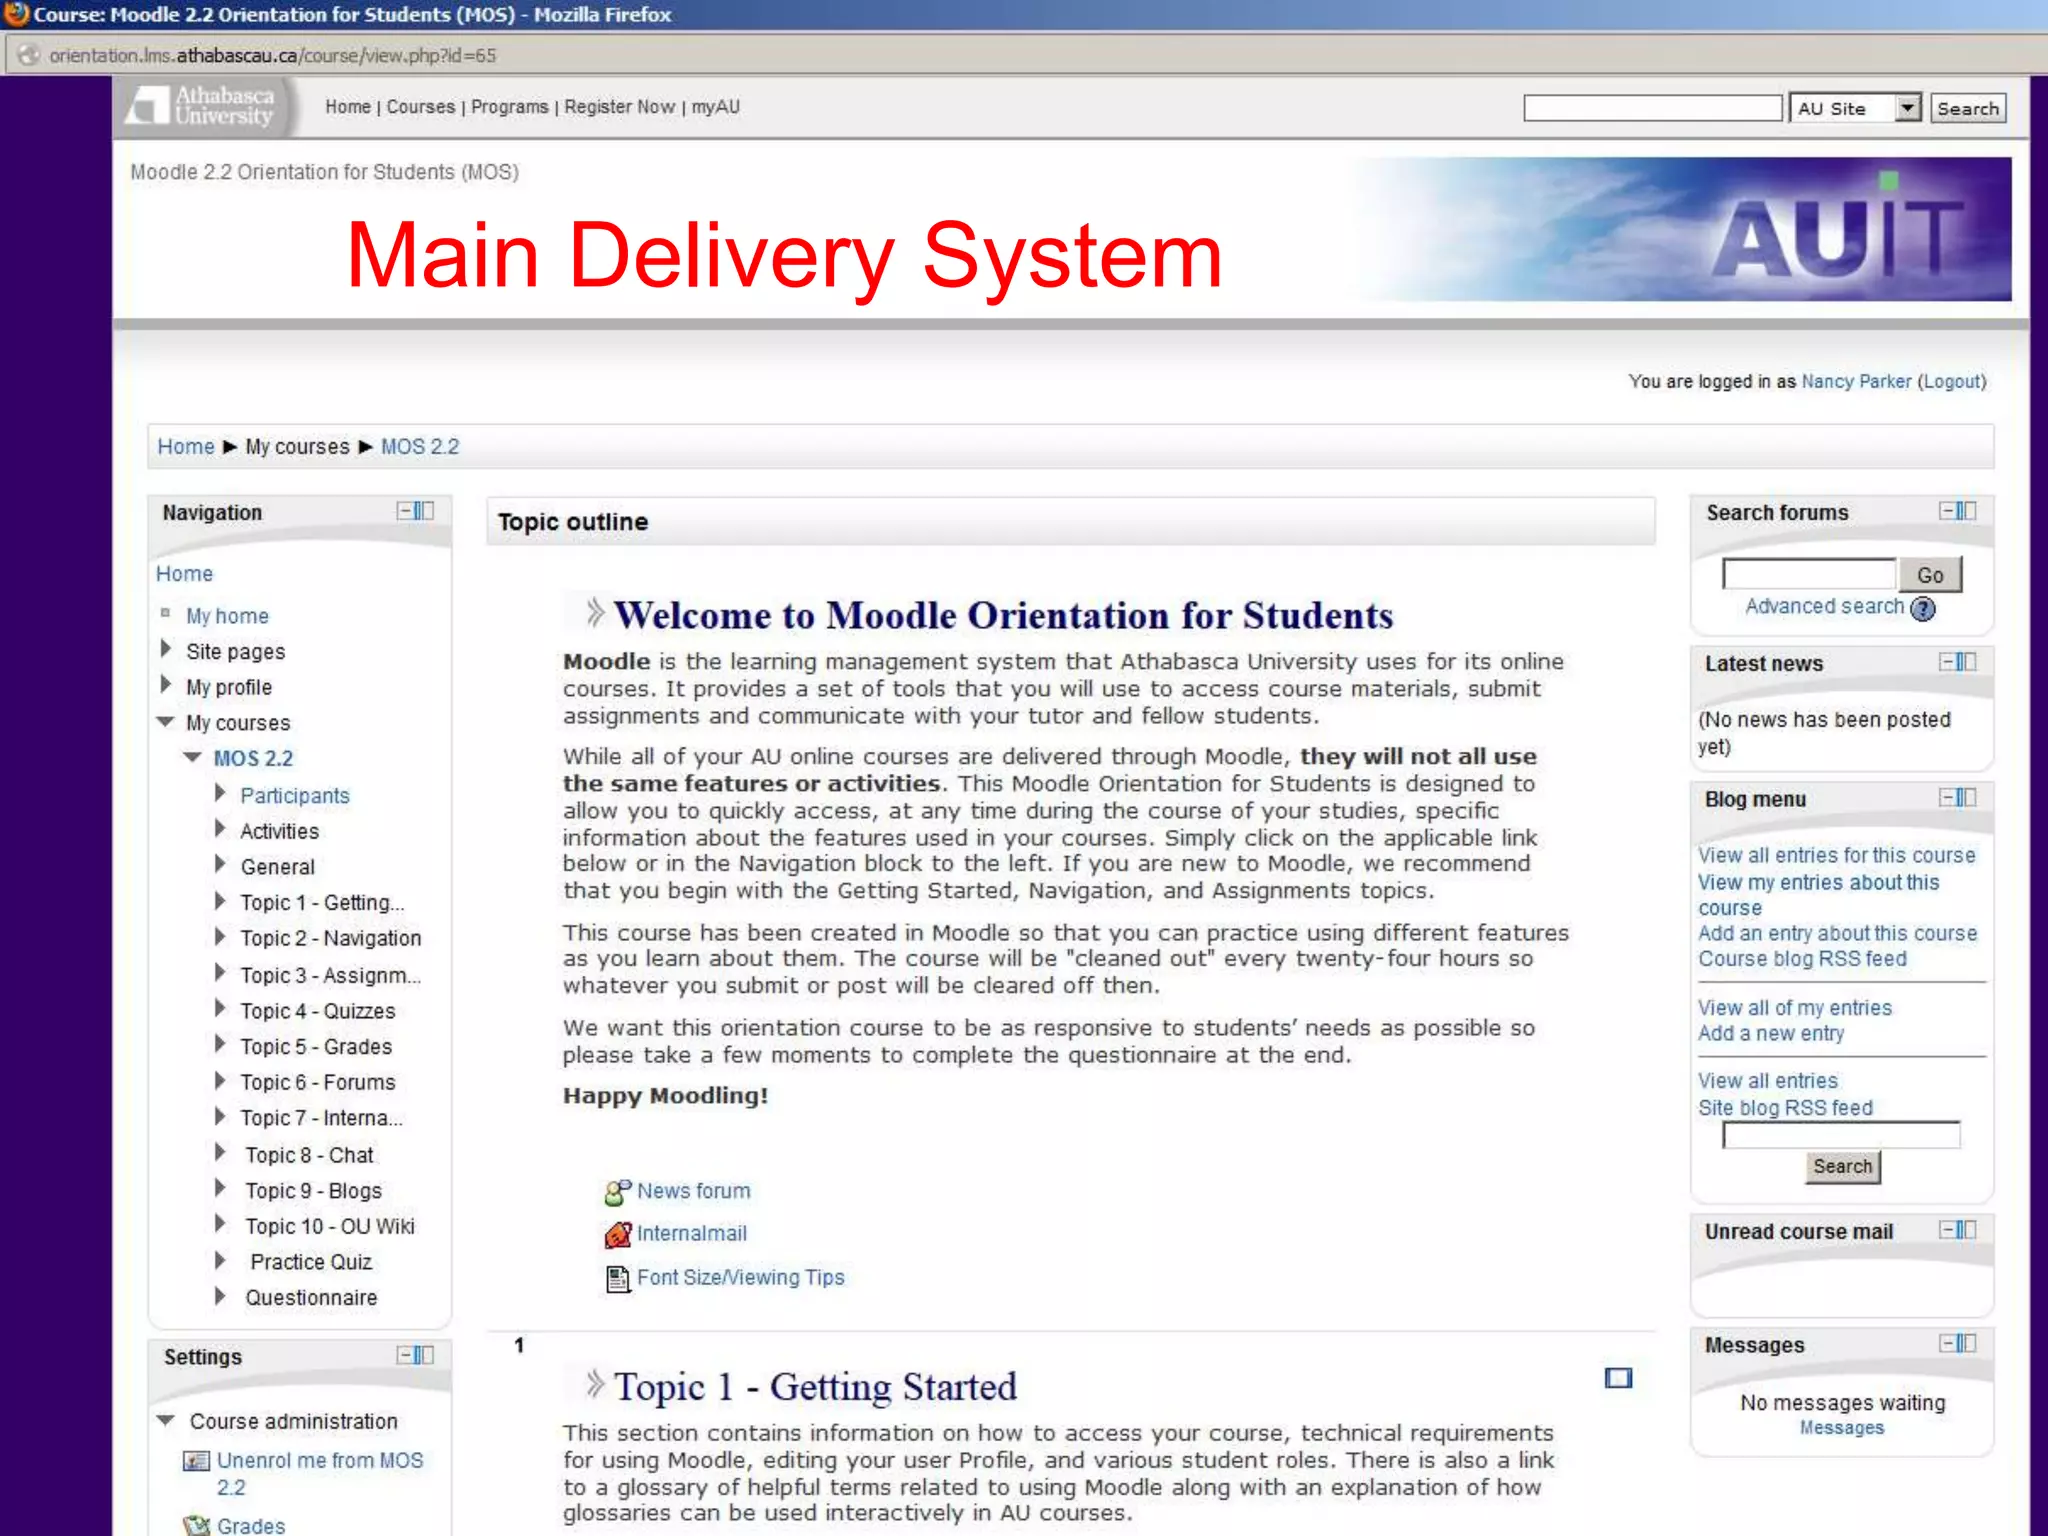Dock the Messages block

pos(1967,1343)
